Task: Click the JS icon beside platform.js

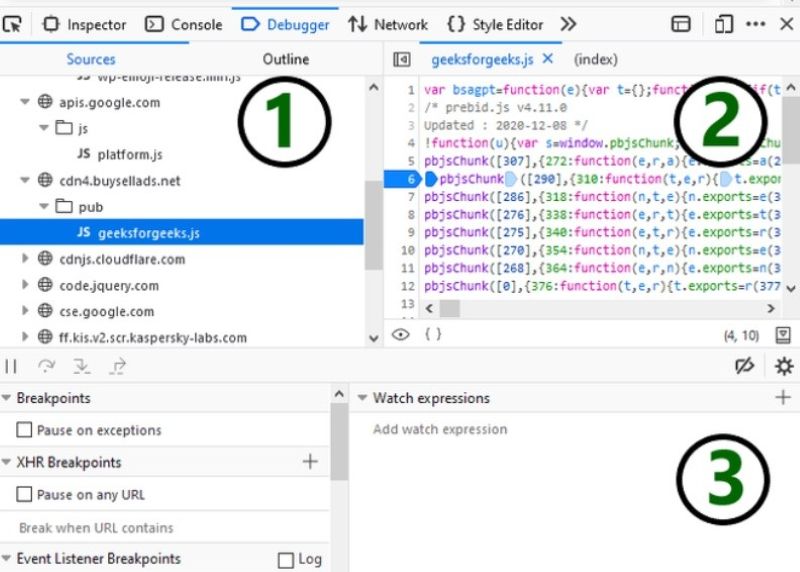Action: click(x=84, y=154)
